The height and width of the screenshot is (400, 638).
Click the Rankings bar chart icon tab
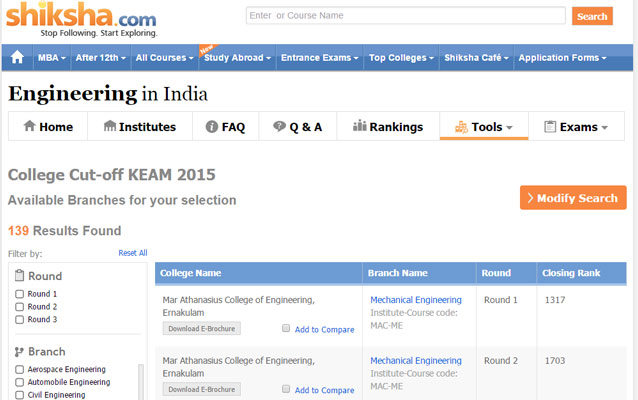(358, 127)
